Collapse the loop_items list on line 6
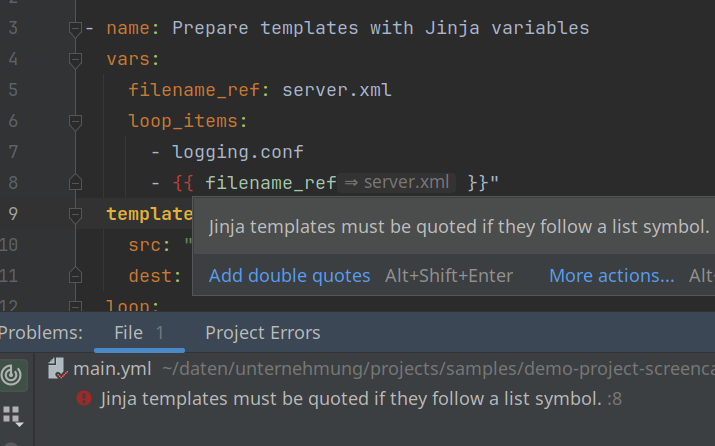Image resolution: width=715 pixels, height=446 pixels. pos(75,122)
